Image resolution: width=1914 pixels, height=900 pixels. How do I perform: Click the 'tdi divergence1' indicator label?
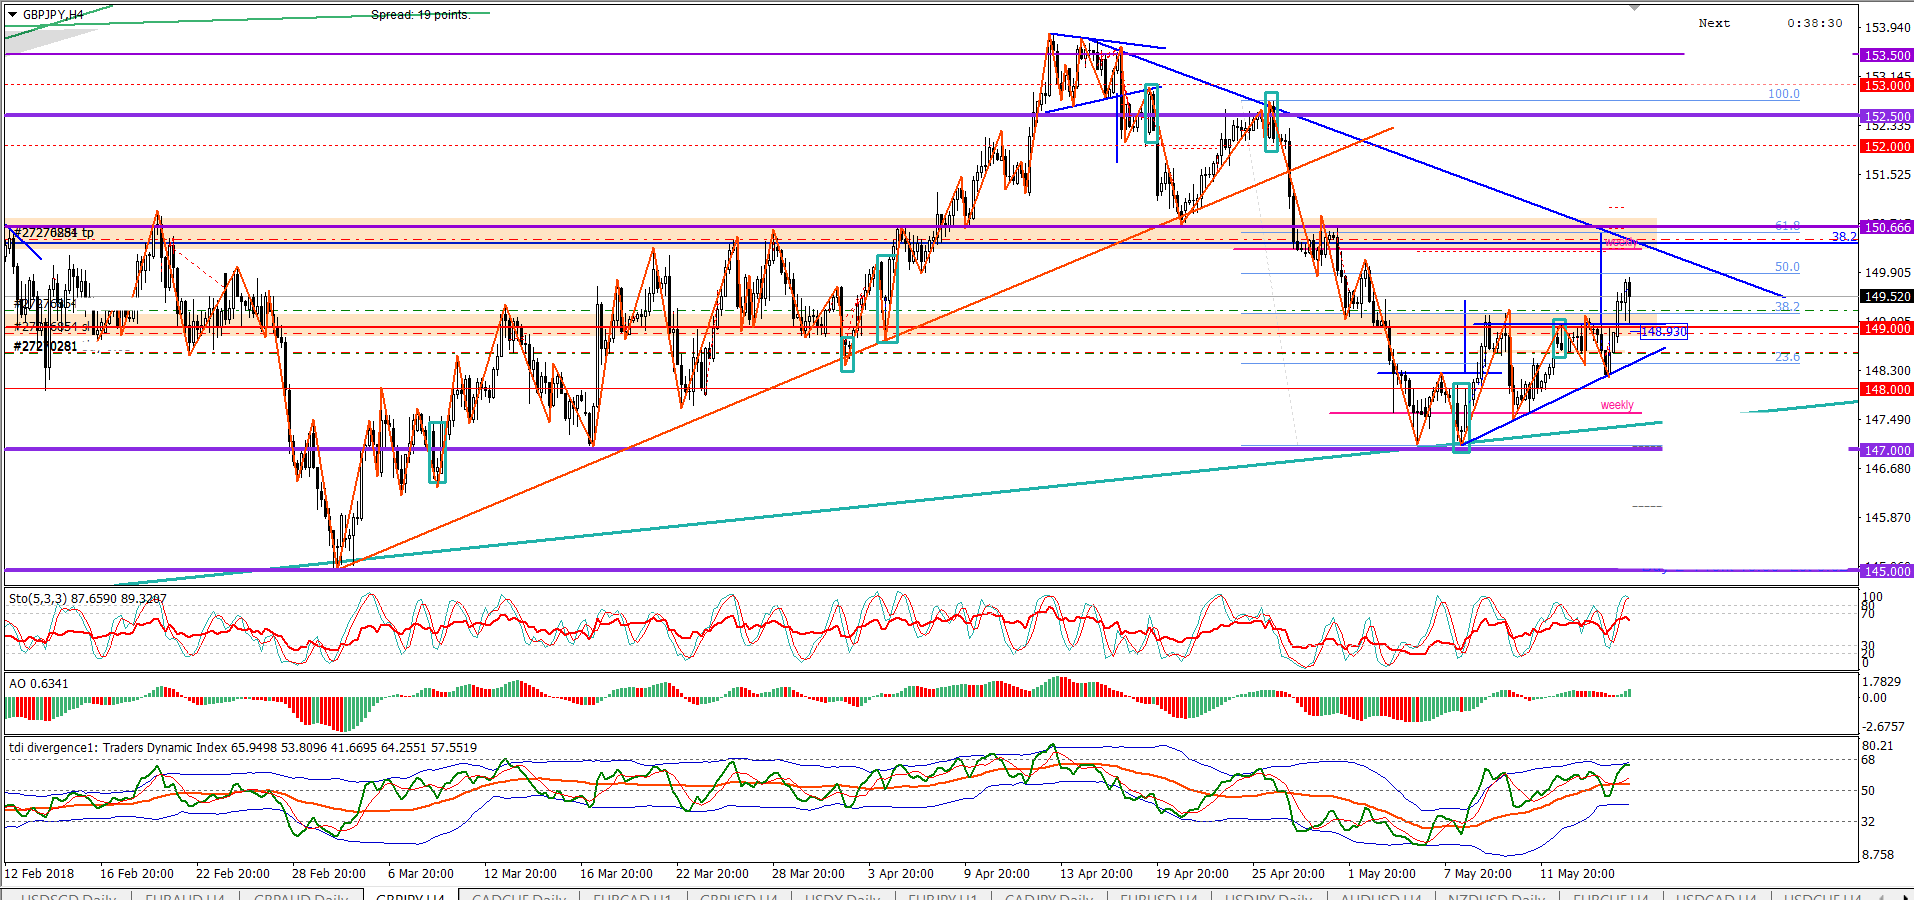pos(243,748)
